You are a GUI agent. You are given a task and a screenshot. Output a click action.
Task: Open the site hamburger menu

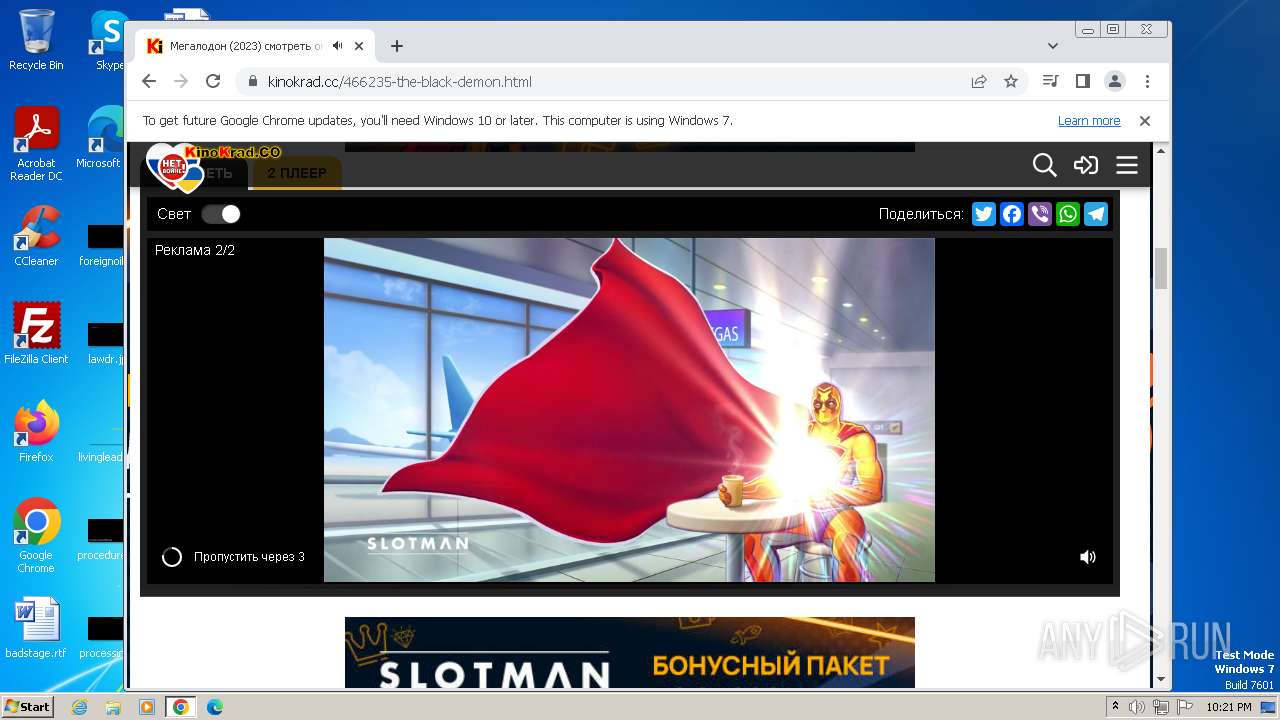point(1127,165)
